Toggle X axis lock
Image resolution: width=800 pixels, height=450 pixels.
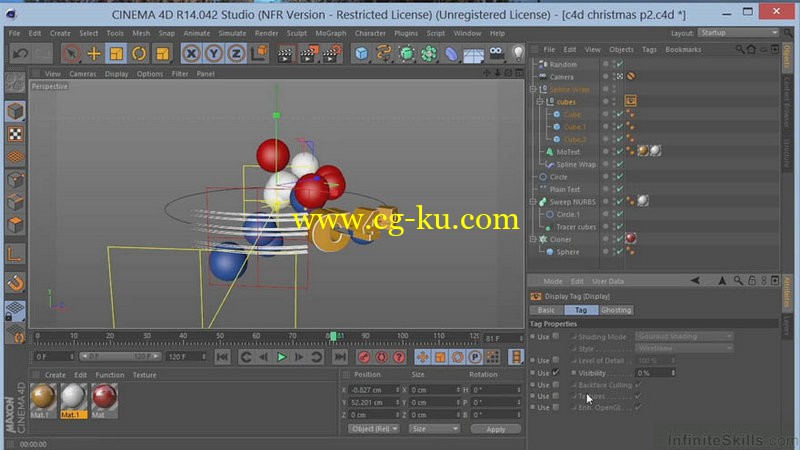(x=191, y=53)
